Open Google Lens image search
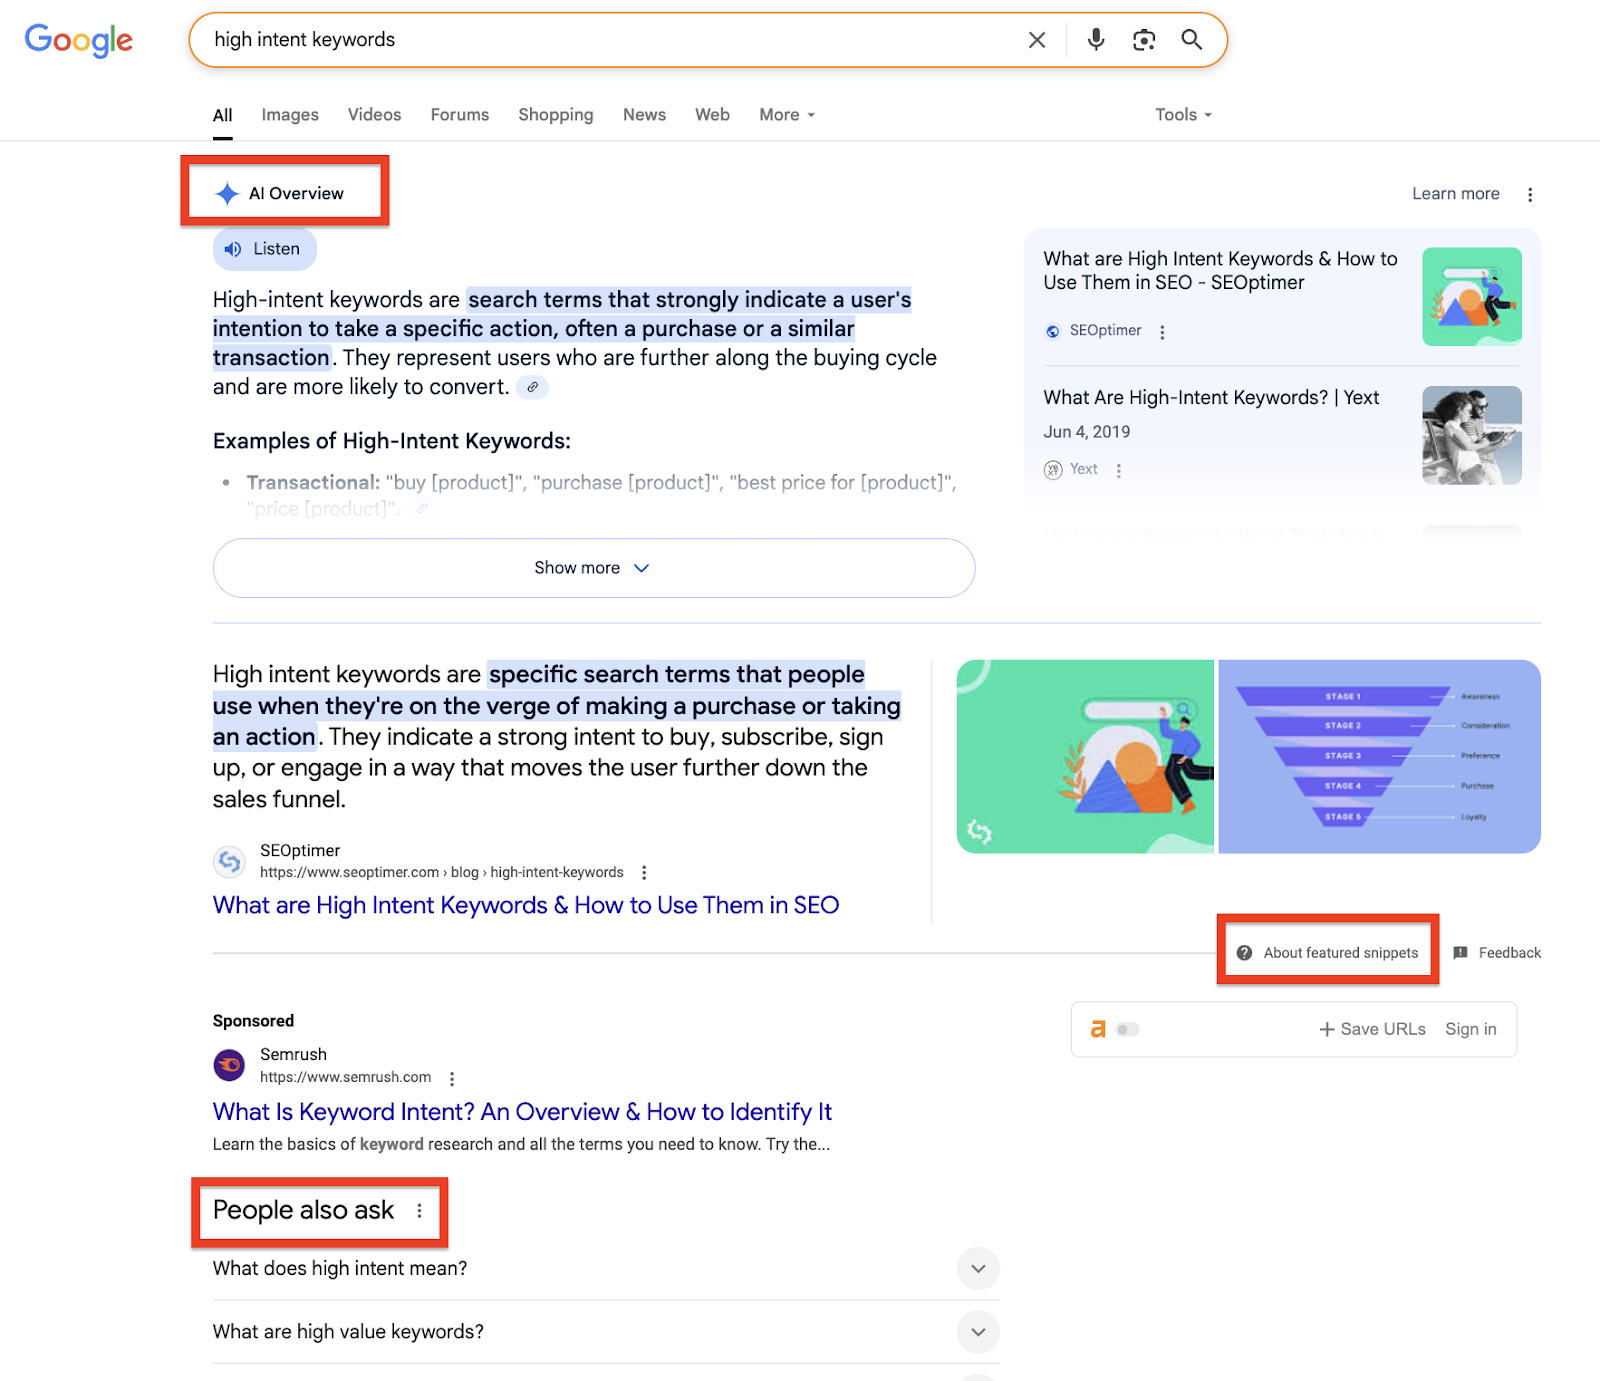 click(1144, 40)
